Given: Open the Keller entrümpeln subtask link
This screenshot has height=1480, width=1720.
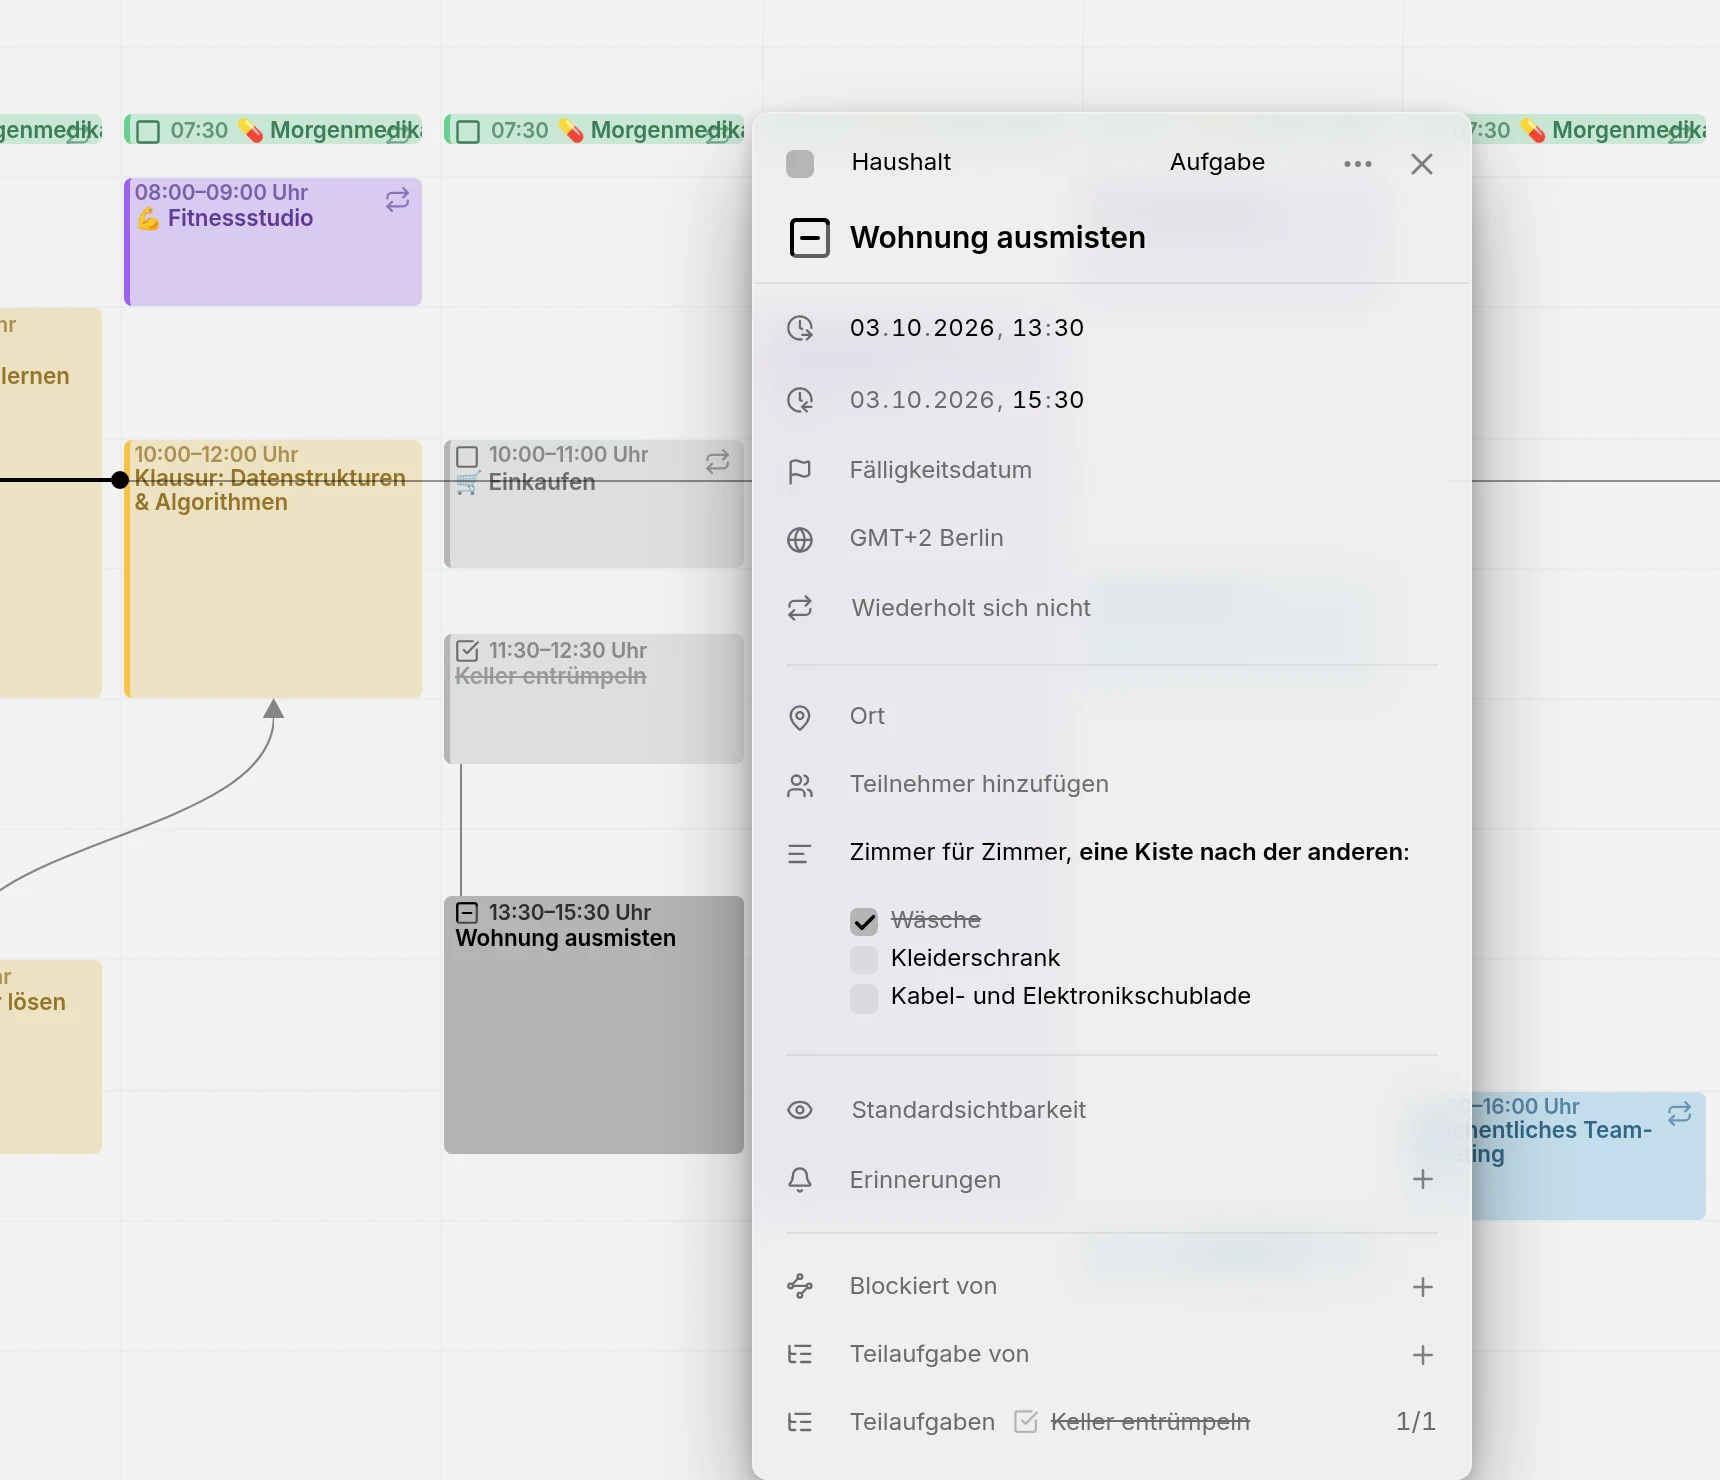Looking at the screenshot, I should click(1150, 1422).
